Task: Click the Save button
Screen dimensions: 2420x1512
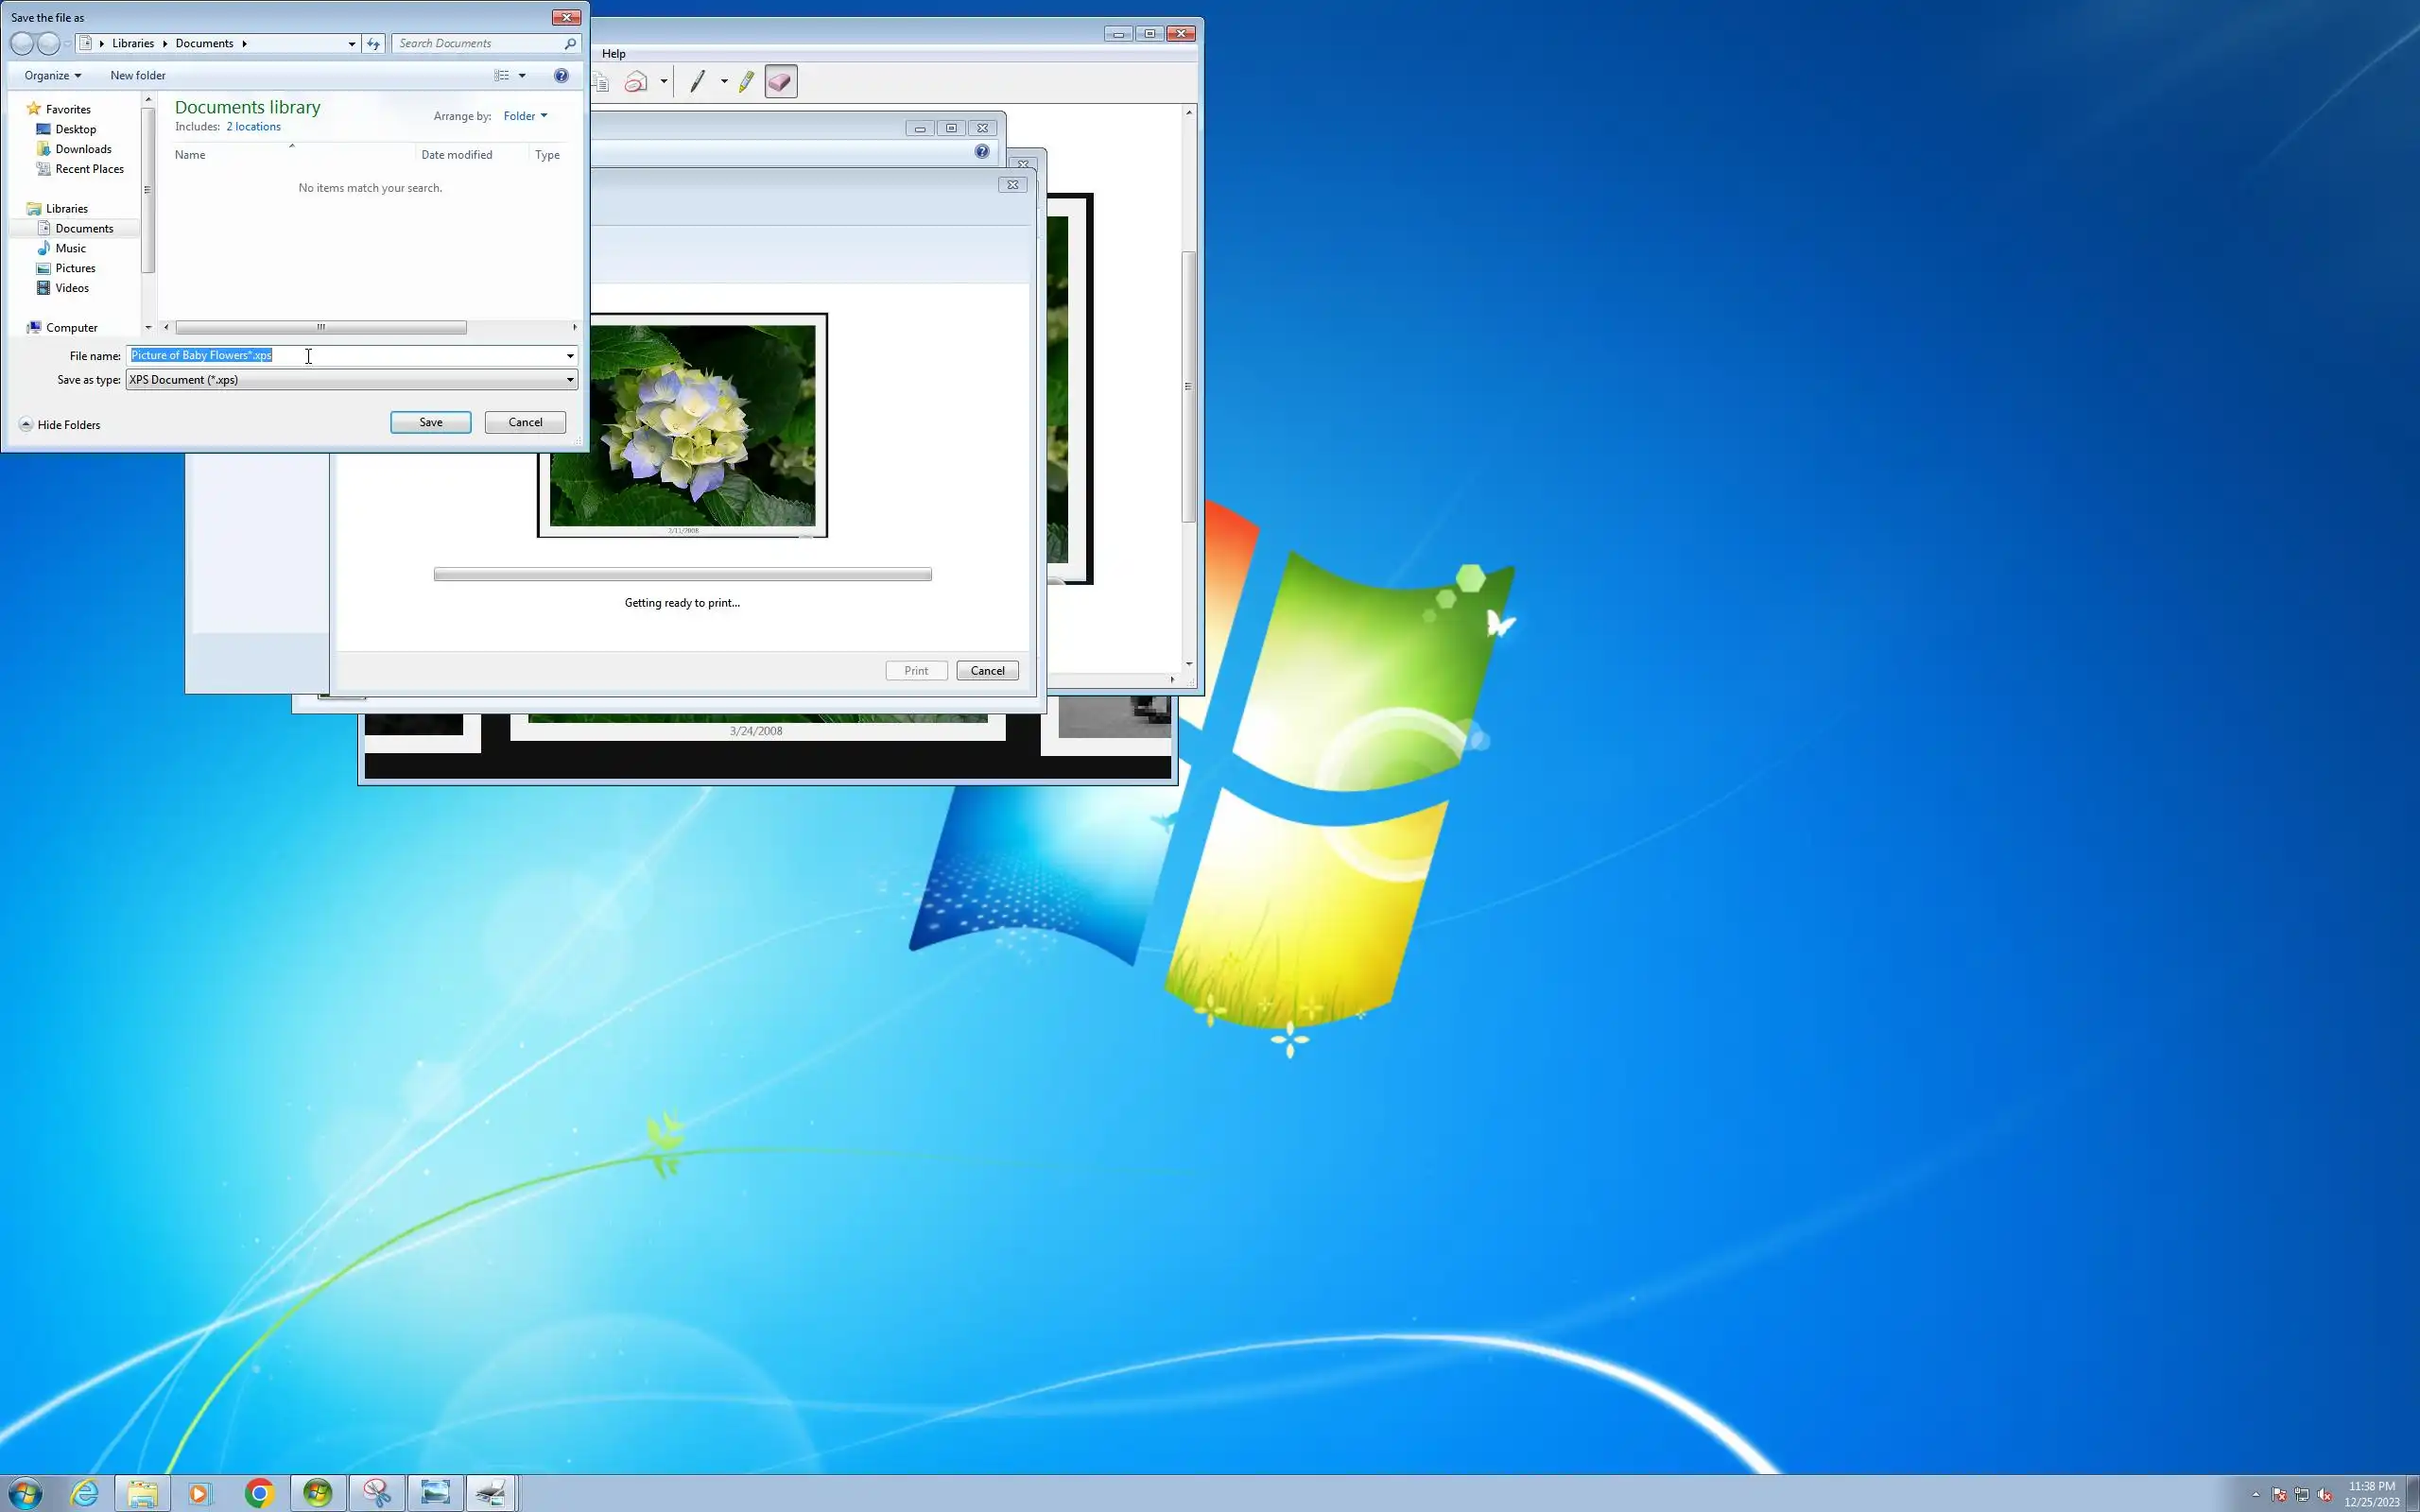Action: tap(430, 422)
